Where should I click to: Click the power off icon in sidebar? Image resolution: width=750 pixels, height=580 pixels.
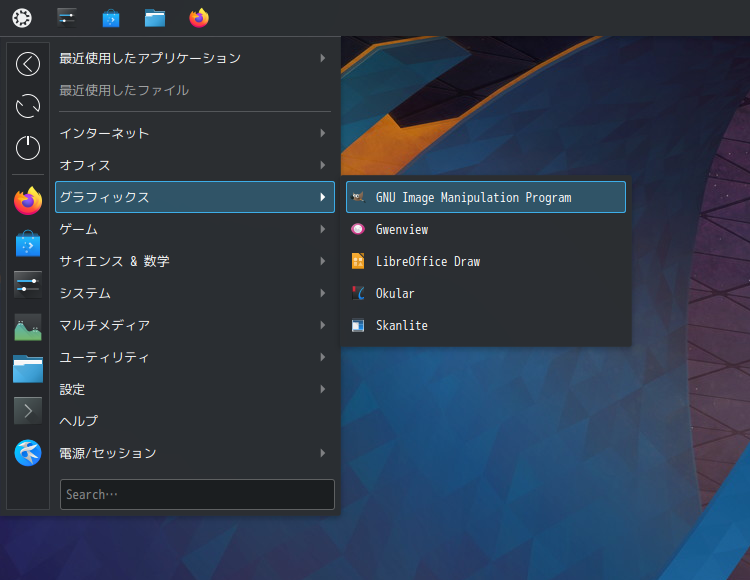[x=28, y=147]
